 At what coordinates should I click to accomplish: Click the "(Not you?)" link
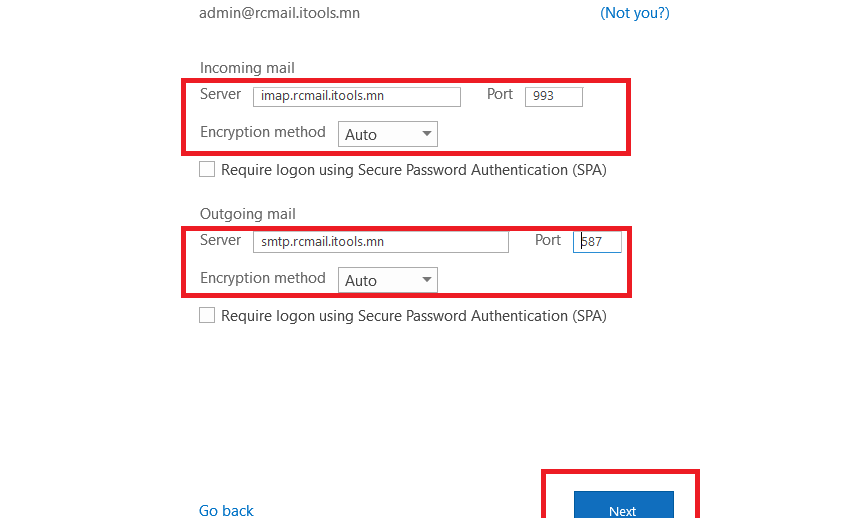pos(635,13)
